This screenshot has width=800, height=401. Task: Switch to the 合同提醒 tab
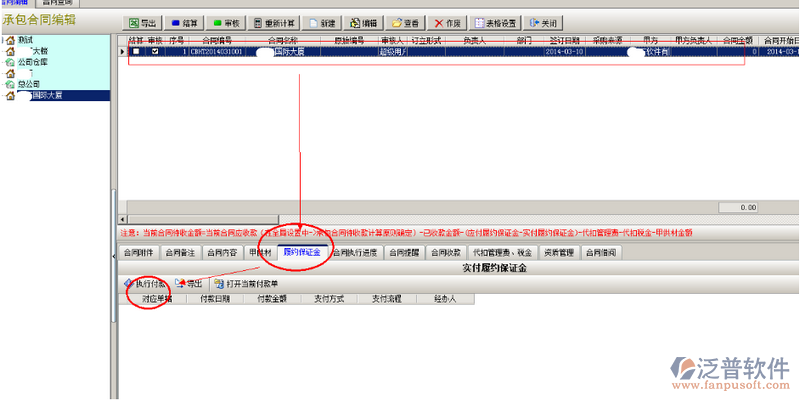(404, 253)
